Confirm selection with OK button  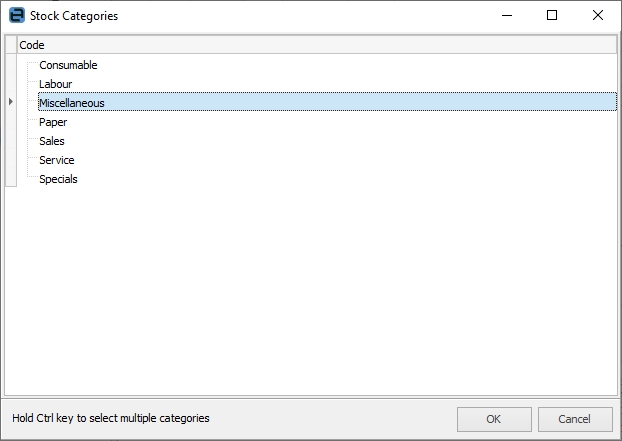coord(494,419)
